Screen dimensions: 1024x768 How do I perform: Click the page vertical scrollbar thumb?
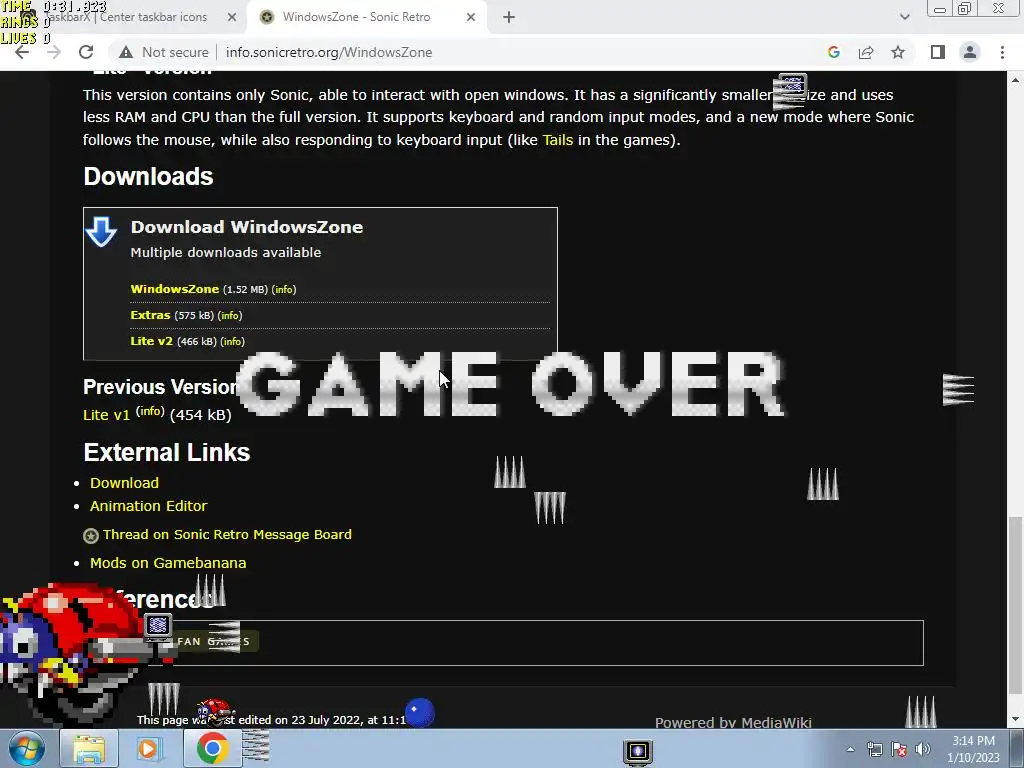(x=1015, y=606)
